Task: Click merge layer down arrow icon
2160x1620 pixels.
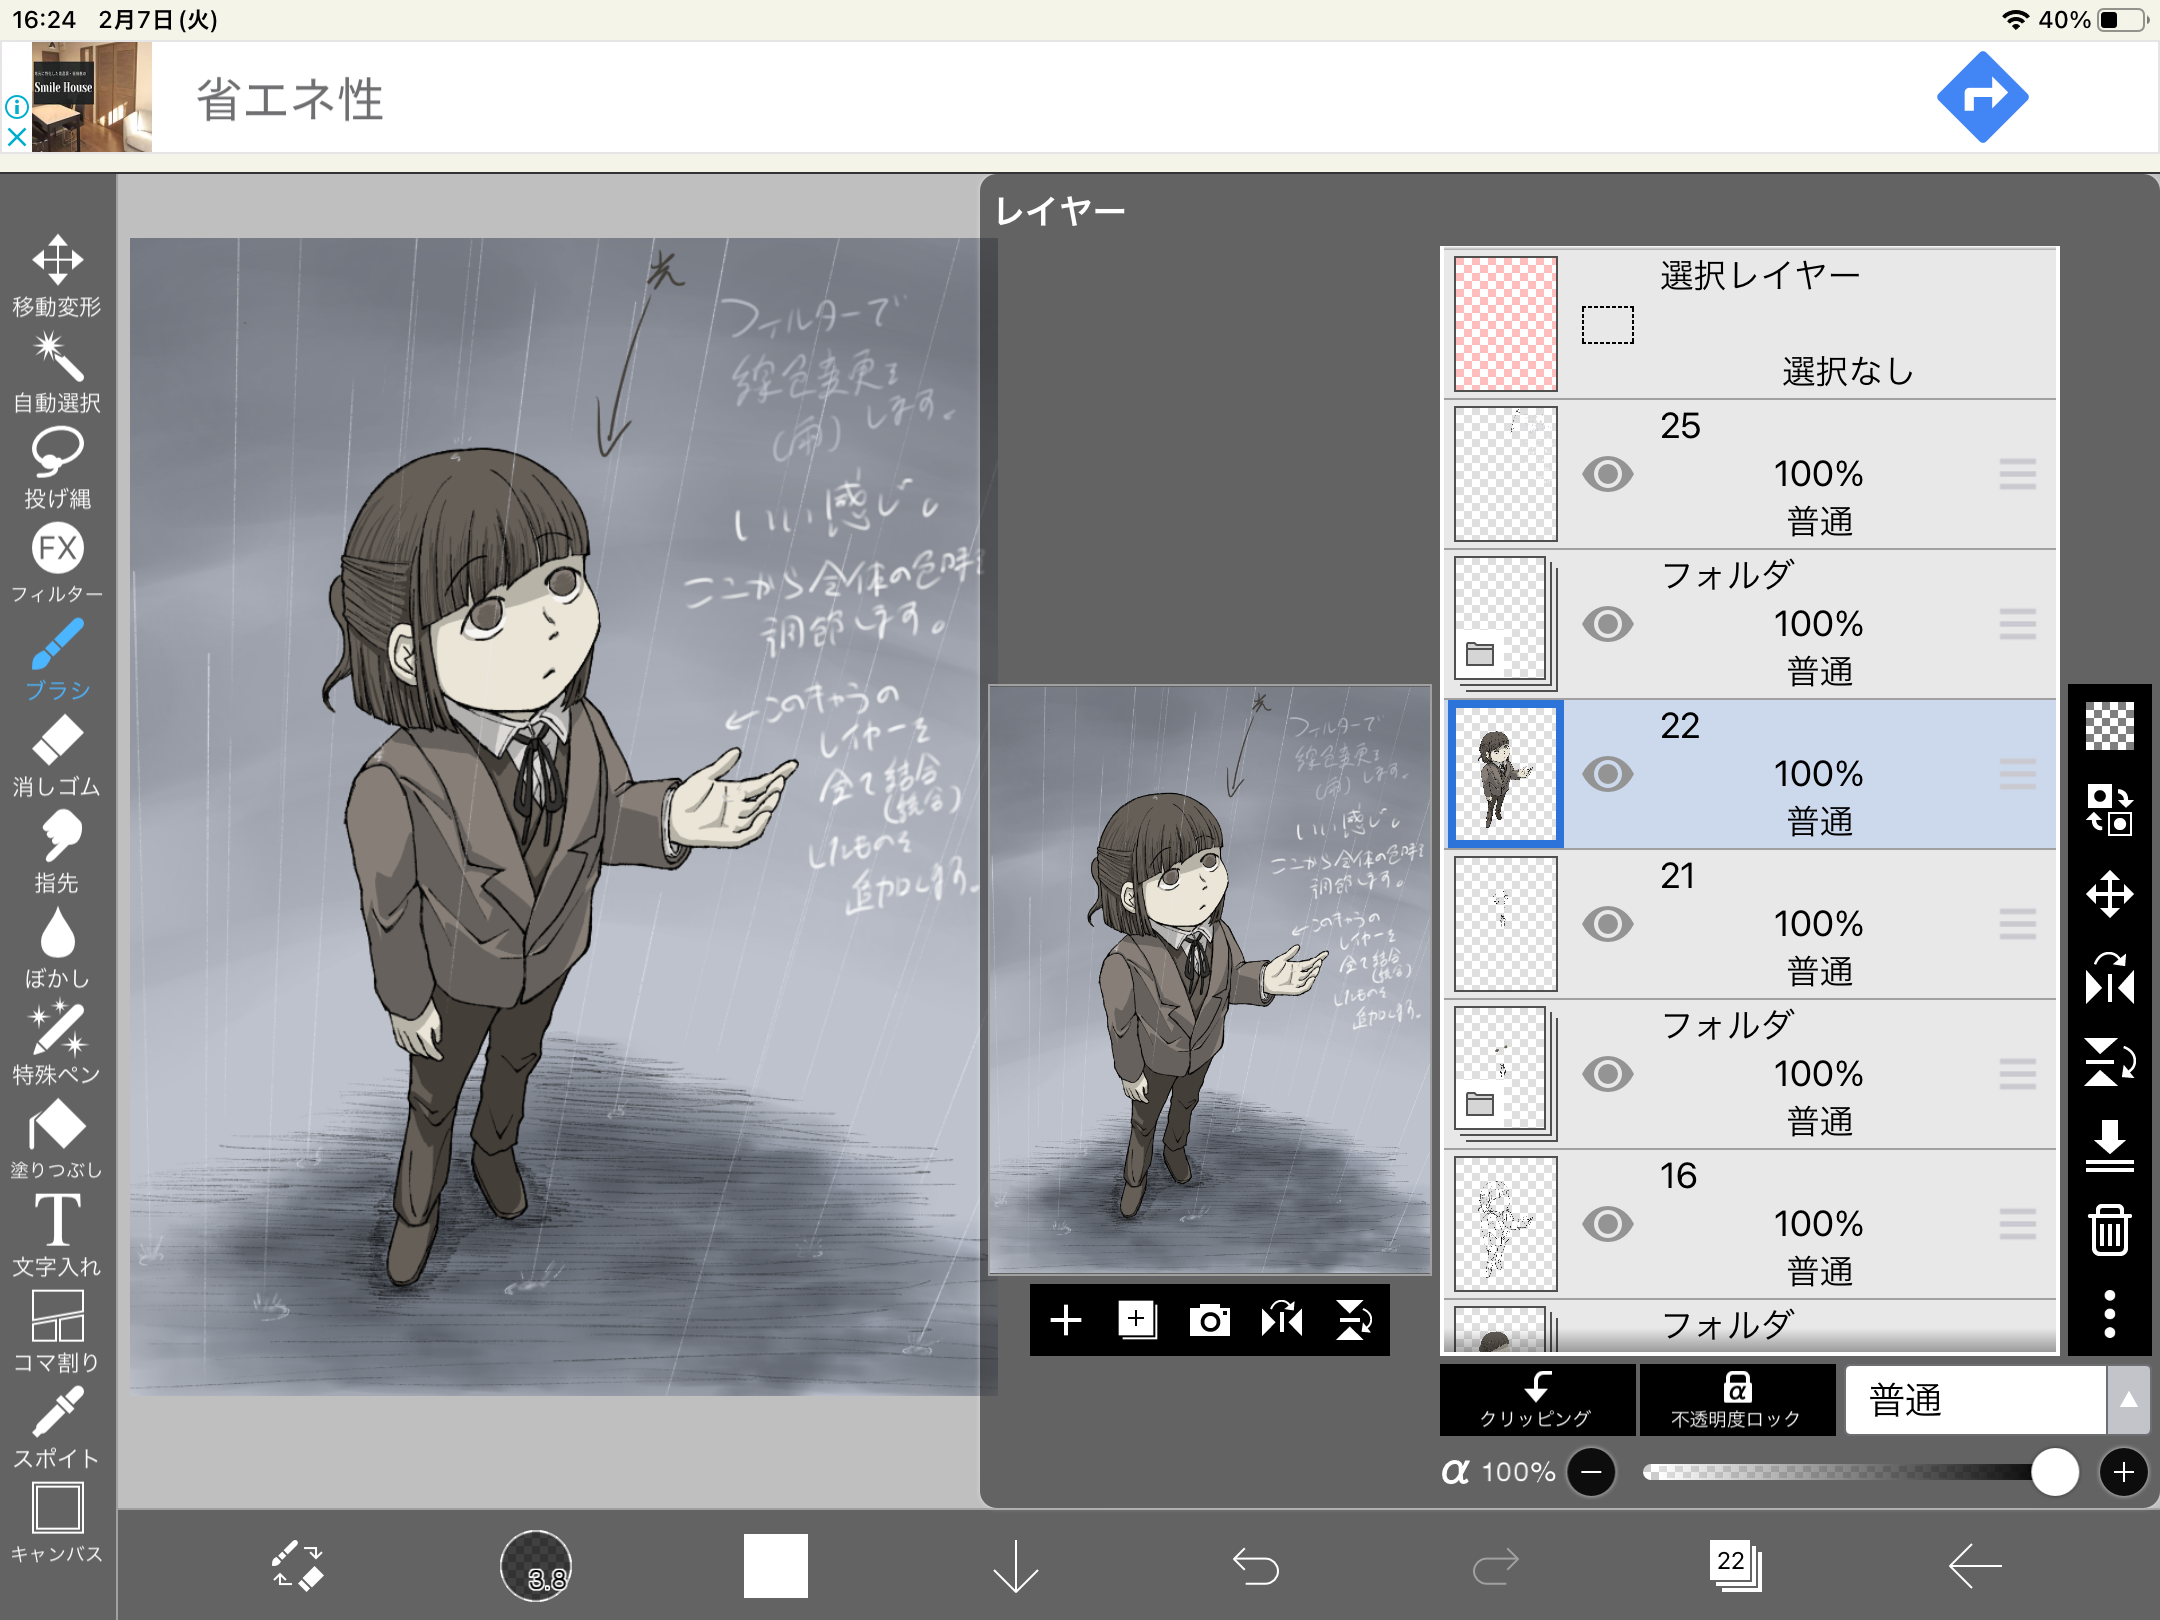Action: [x=2109, y=1145]
